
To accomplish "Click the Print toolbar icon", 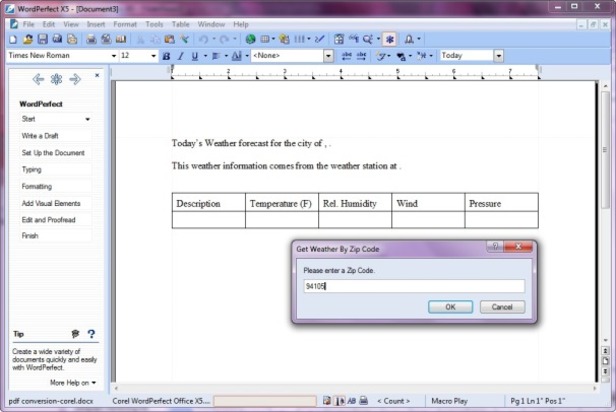I will pyautogui.click(x=91, y=39).
